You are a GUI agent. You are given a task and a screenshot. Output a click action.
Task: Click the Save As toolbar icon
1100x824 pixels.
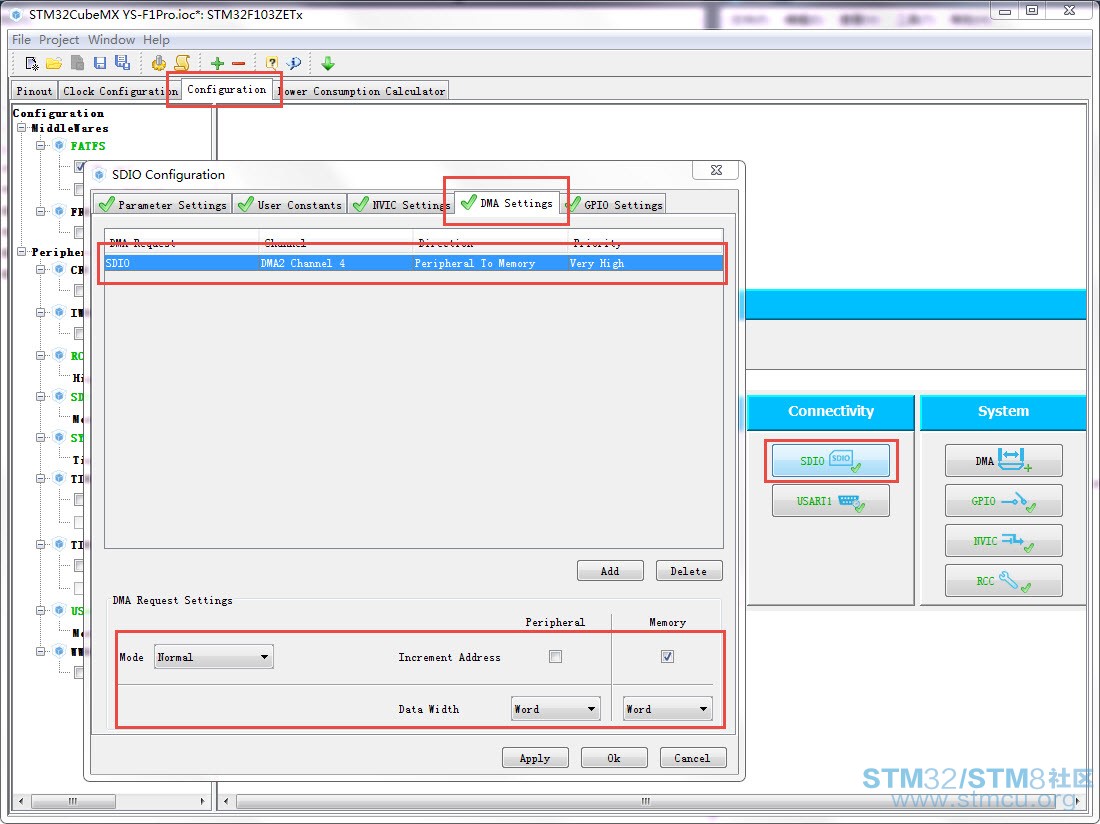pyautogui.click(x=123, y=62)
